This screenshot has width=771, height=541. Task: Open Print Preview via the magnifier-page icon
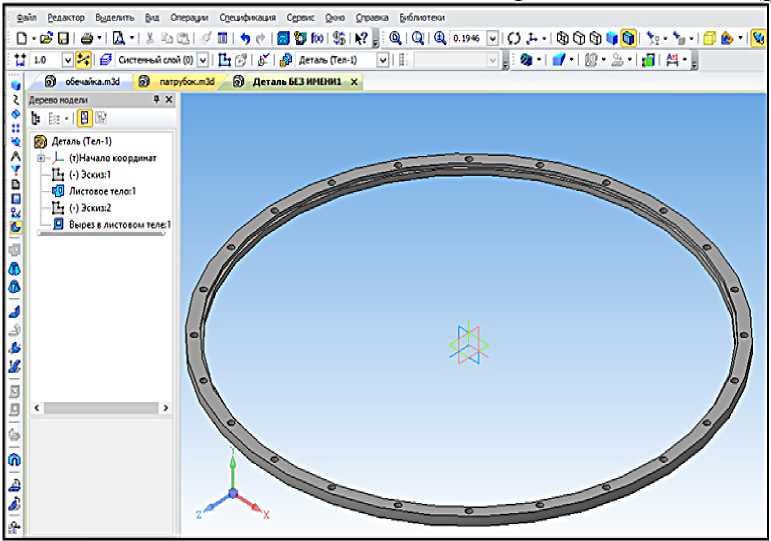(x=119, y=38)
